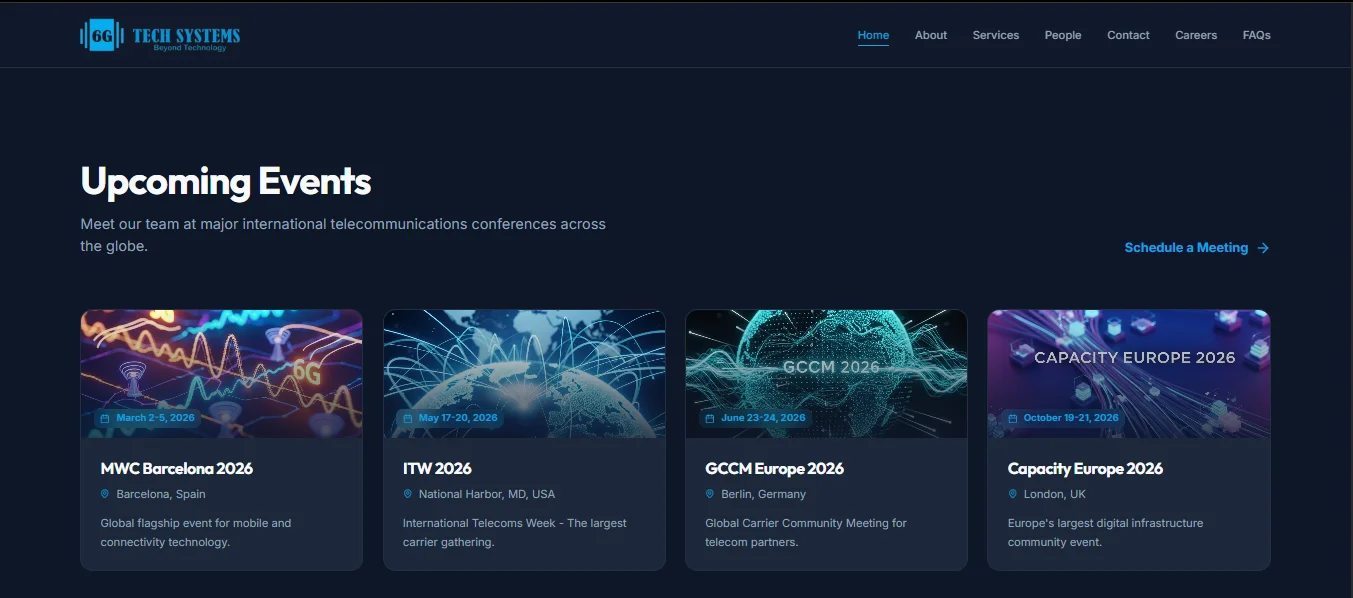
Task: Open the FAQs page
Action: click(x=1256, y=35)
